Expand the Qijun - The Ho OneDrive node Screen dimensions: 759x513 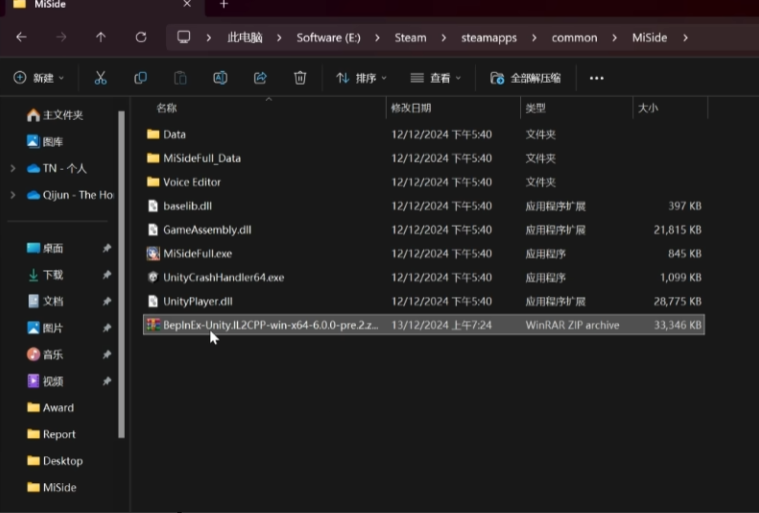tap(13, 195)
